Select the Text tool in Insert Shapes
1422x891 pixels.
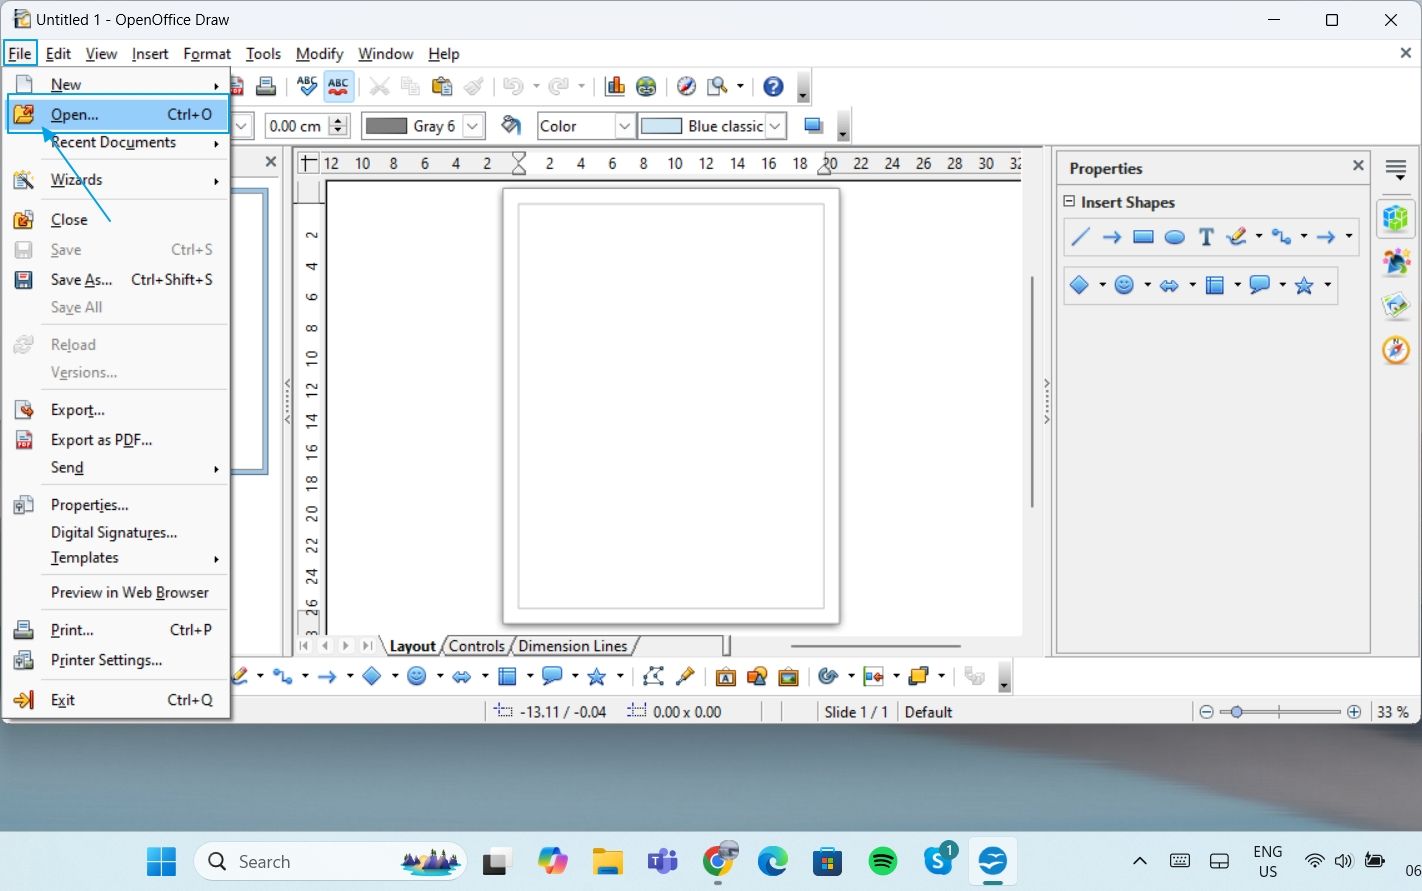click(x=1206, y=237)
